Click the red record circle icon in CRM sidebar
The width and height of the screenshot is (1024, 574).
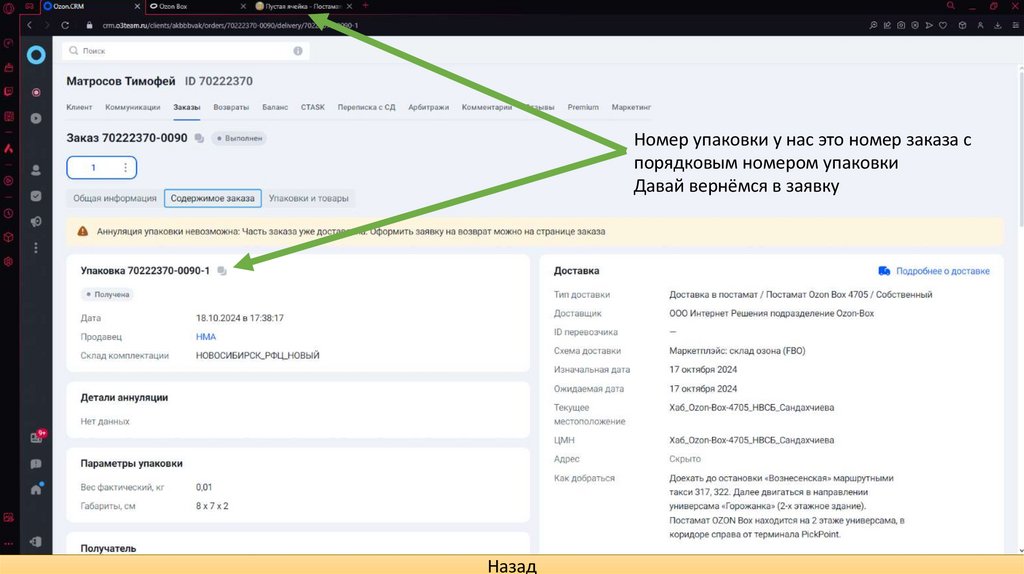coord(36,92)
